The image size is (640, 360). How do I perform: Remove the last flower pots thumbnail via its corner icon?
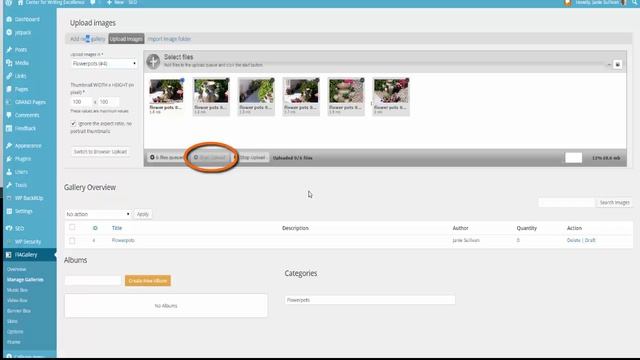point(407,80)
